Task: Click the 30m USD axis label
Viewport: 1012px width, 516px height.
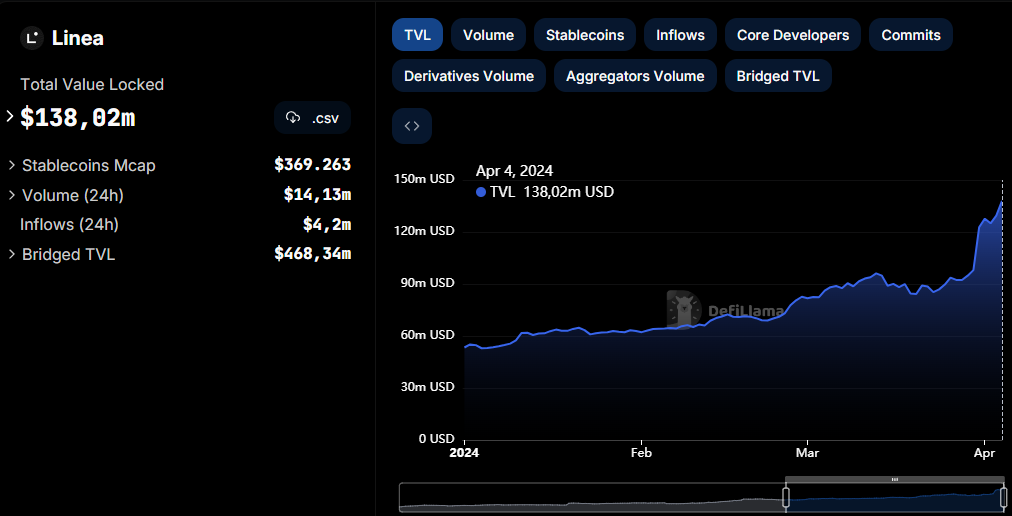Action: click(x=425, y=387)
